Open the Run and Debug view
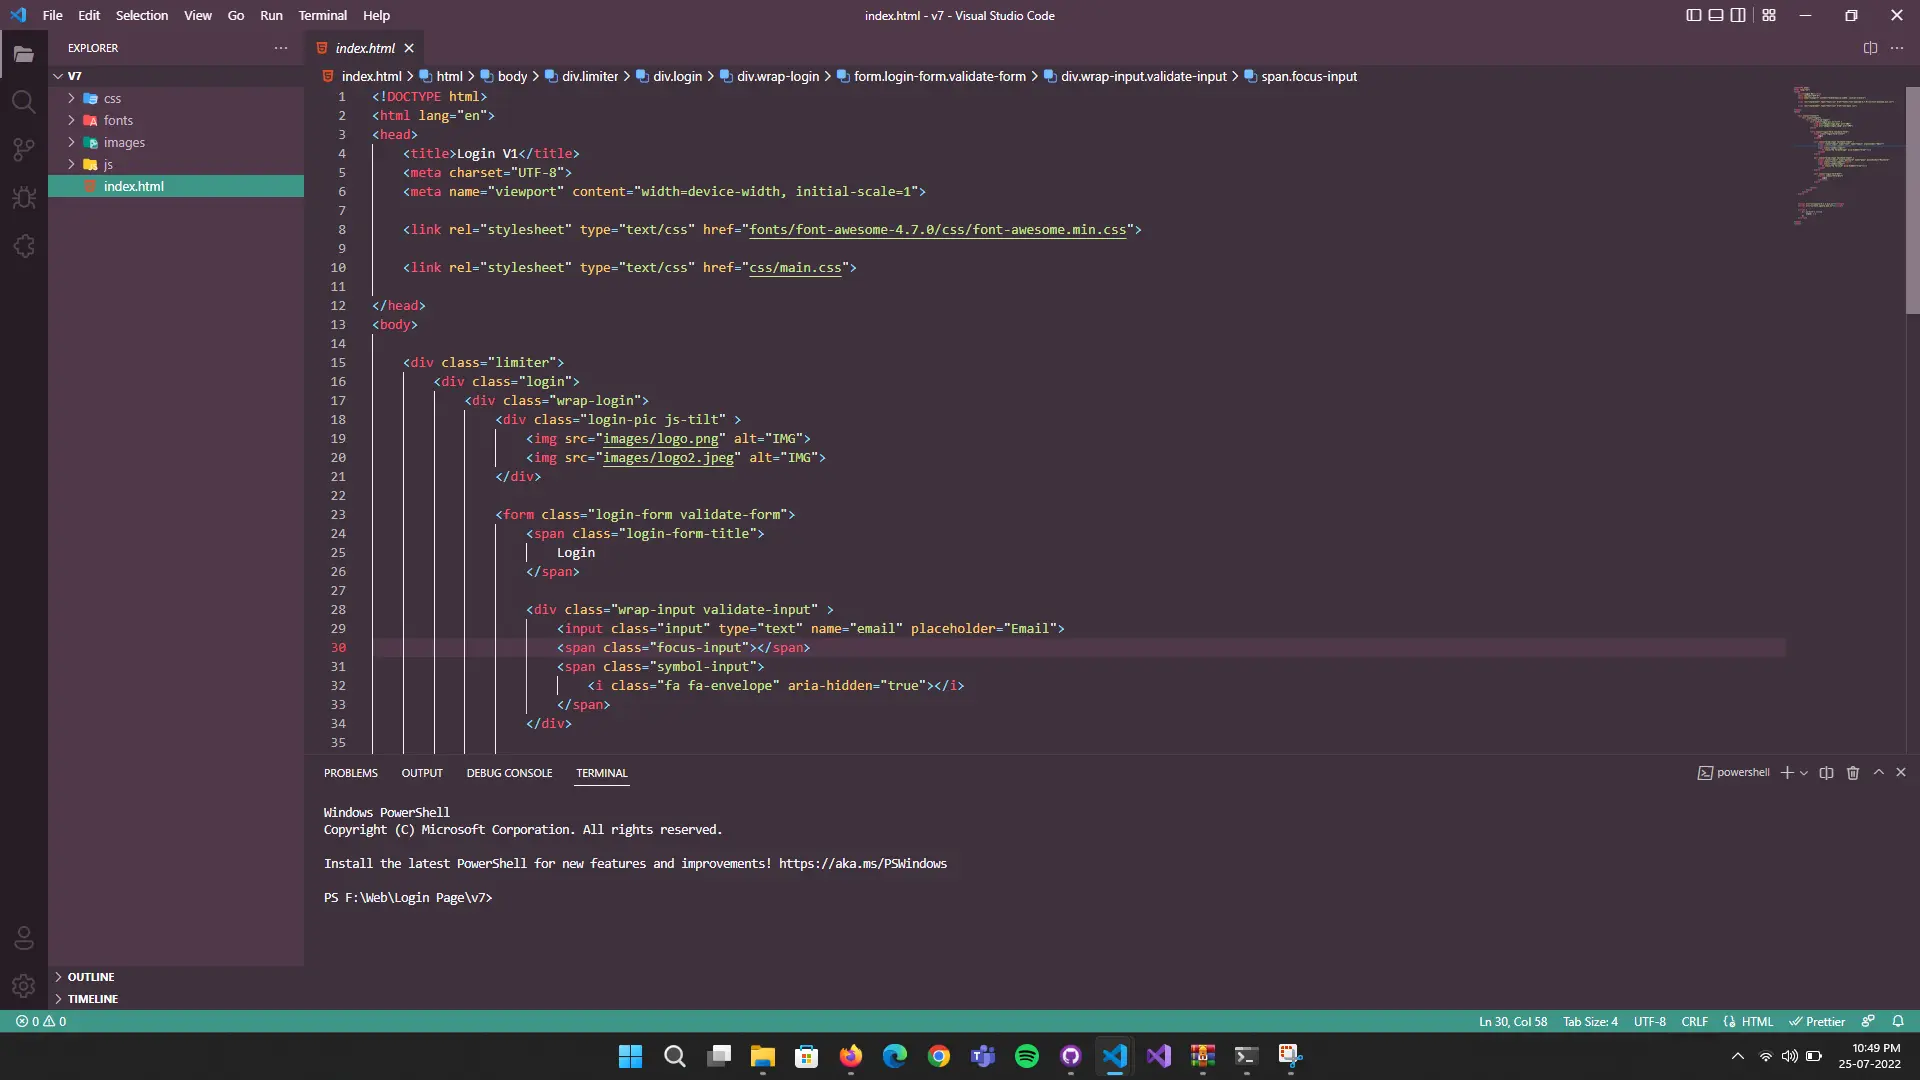The width and height of the screenshot is (1920, 1080). click(x=24, y=198)
